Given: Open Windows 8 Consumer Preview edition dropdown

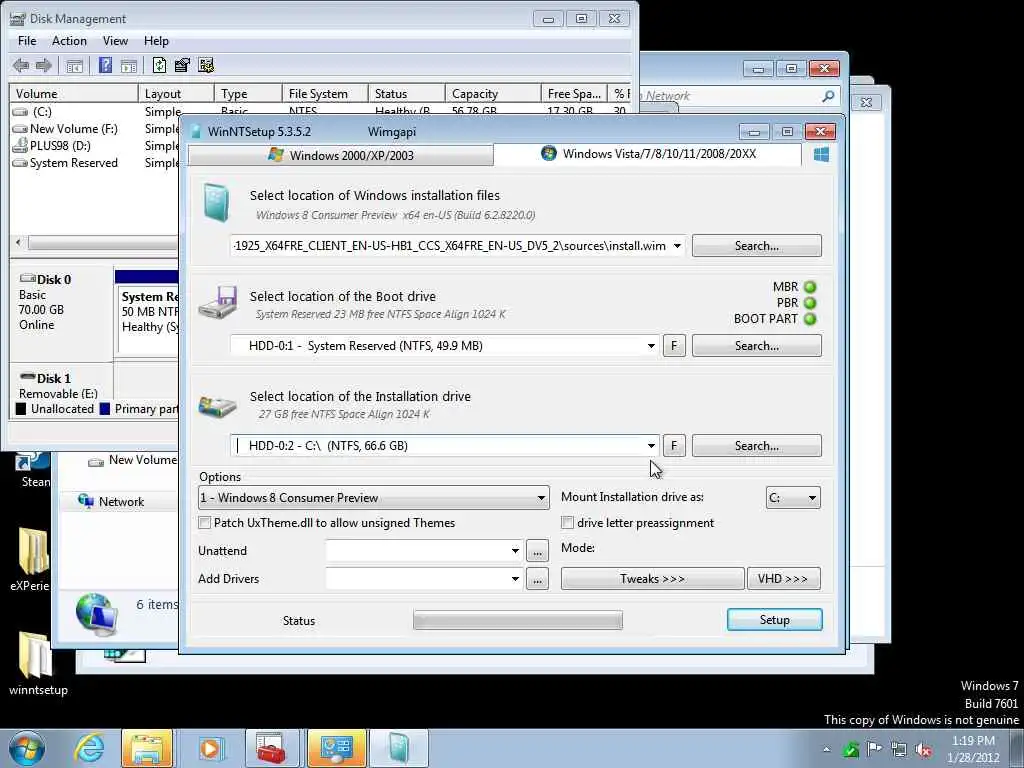Looking at the screenshot, I should (374, 498).
